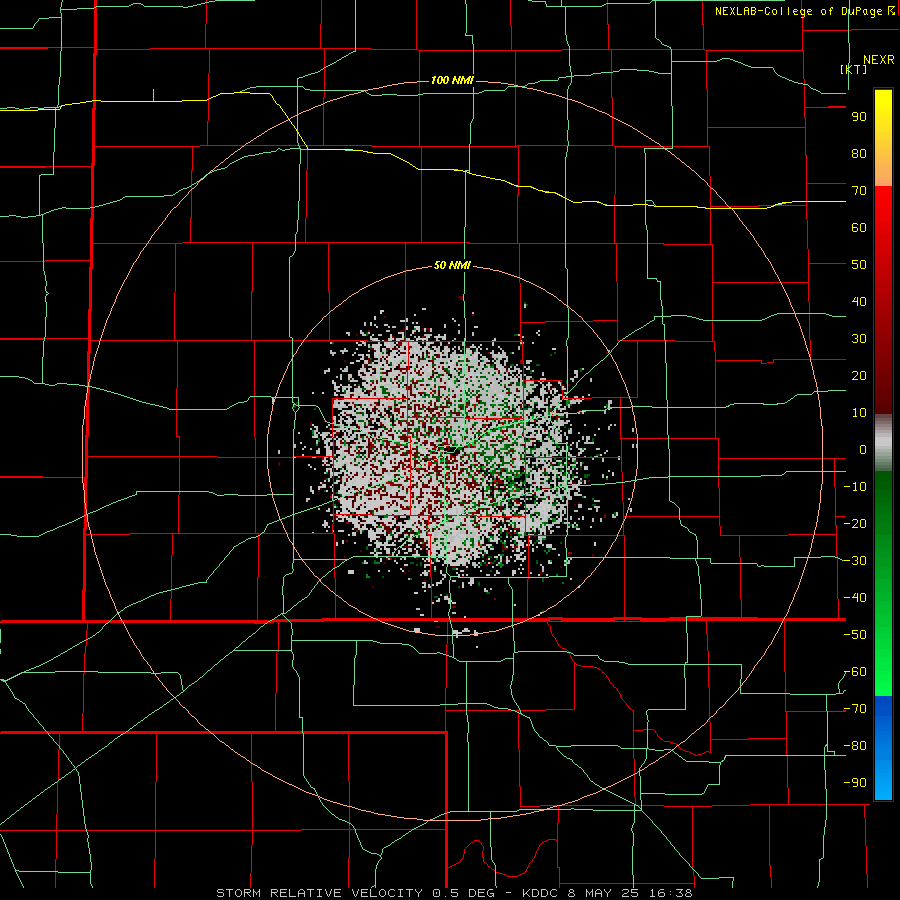Image resolution: width=900 pixels, height=900 pixels.
Task: Click the NEXR label above the color bar
Action: pyautogui.click(x=878, y=60)
